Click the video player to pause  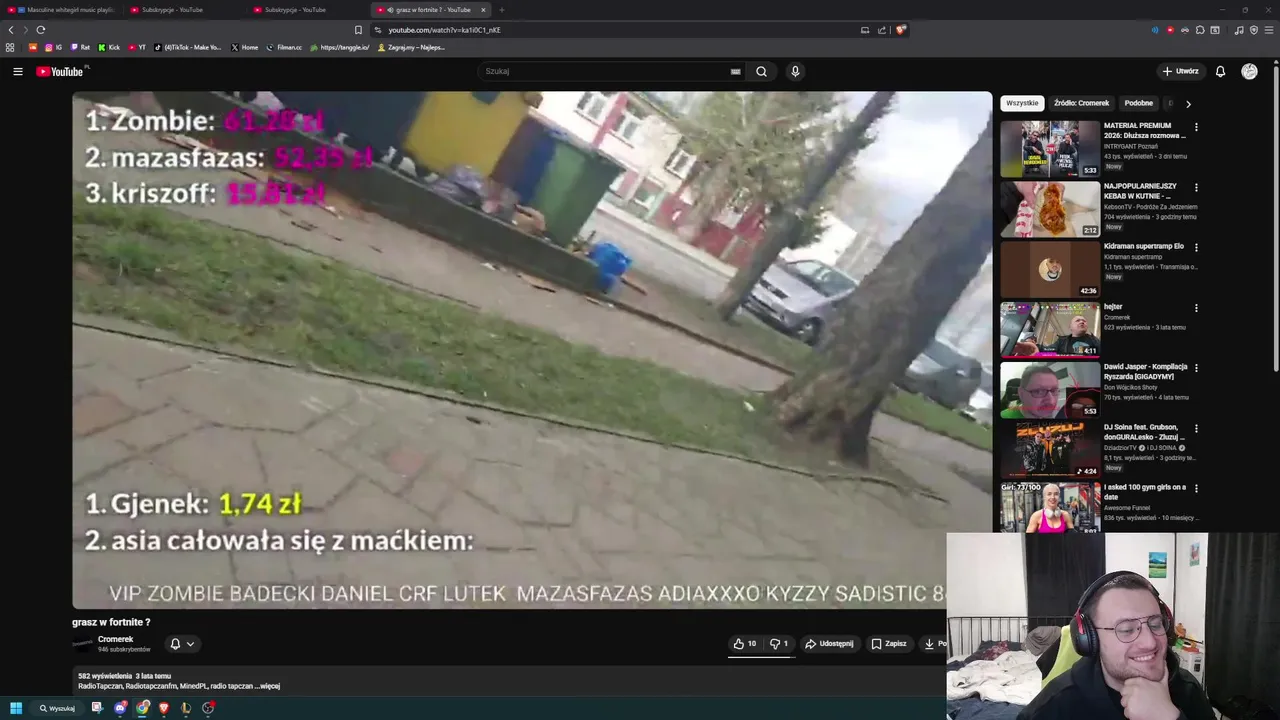click(532, 350)
